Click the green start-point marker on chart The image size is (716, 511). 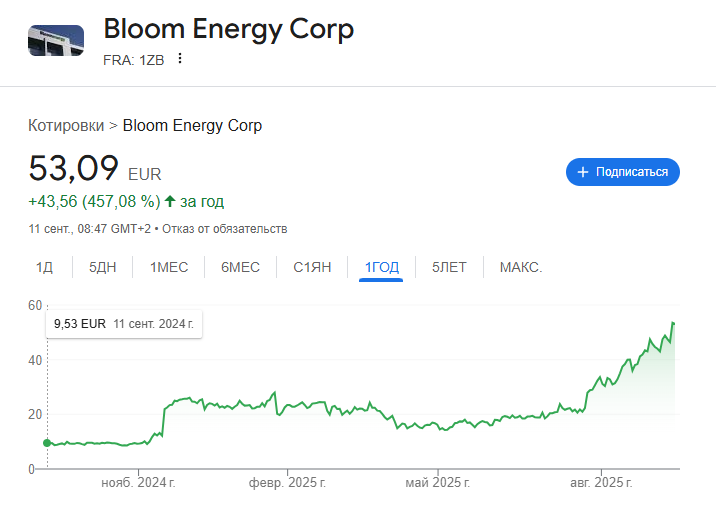click(46, 442)
